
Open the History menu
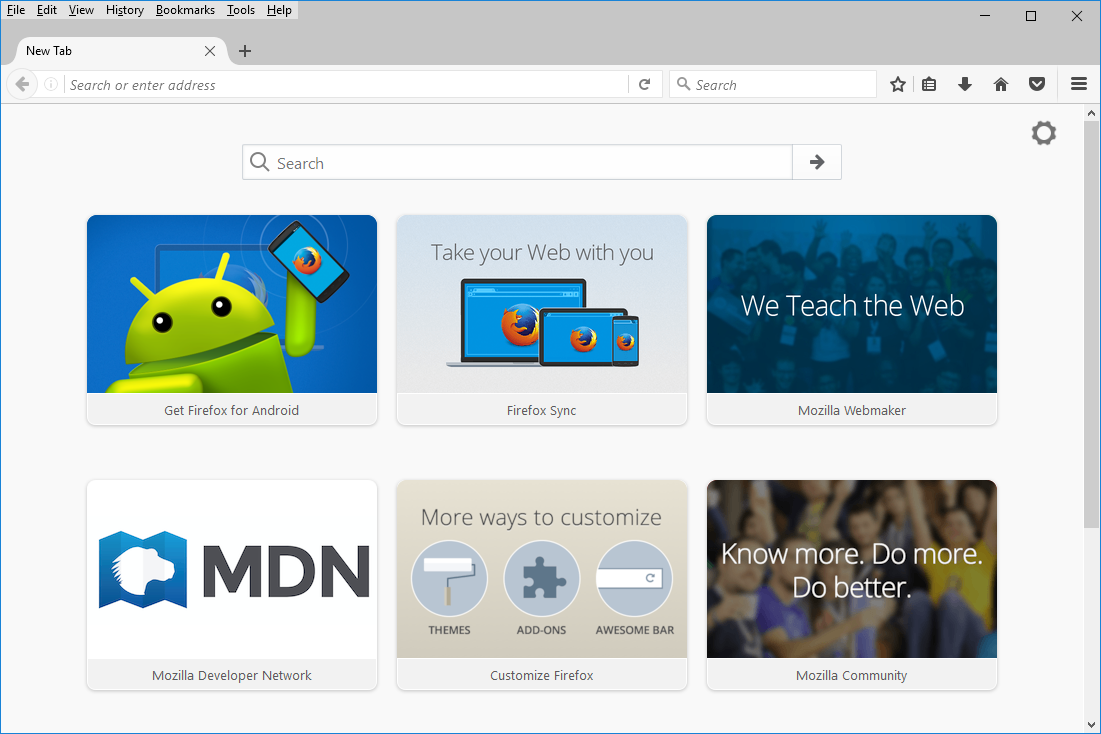click(124, 10)
